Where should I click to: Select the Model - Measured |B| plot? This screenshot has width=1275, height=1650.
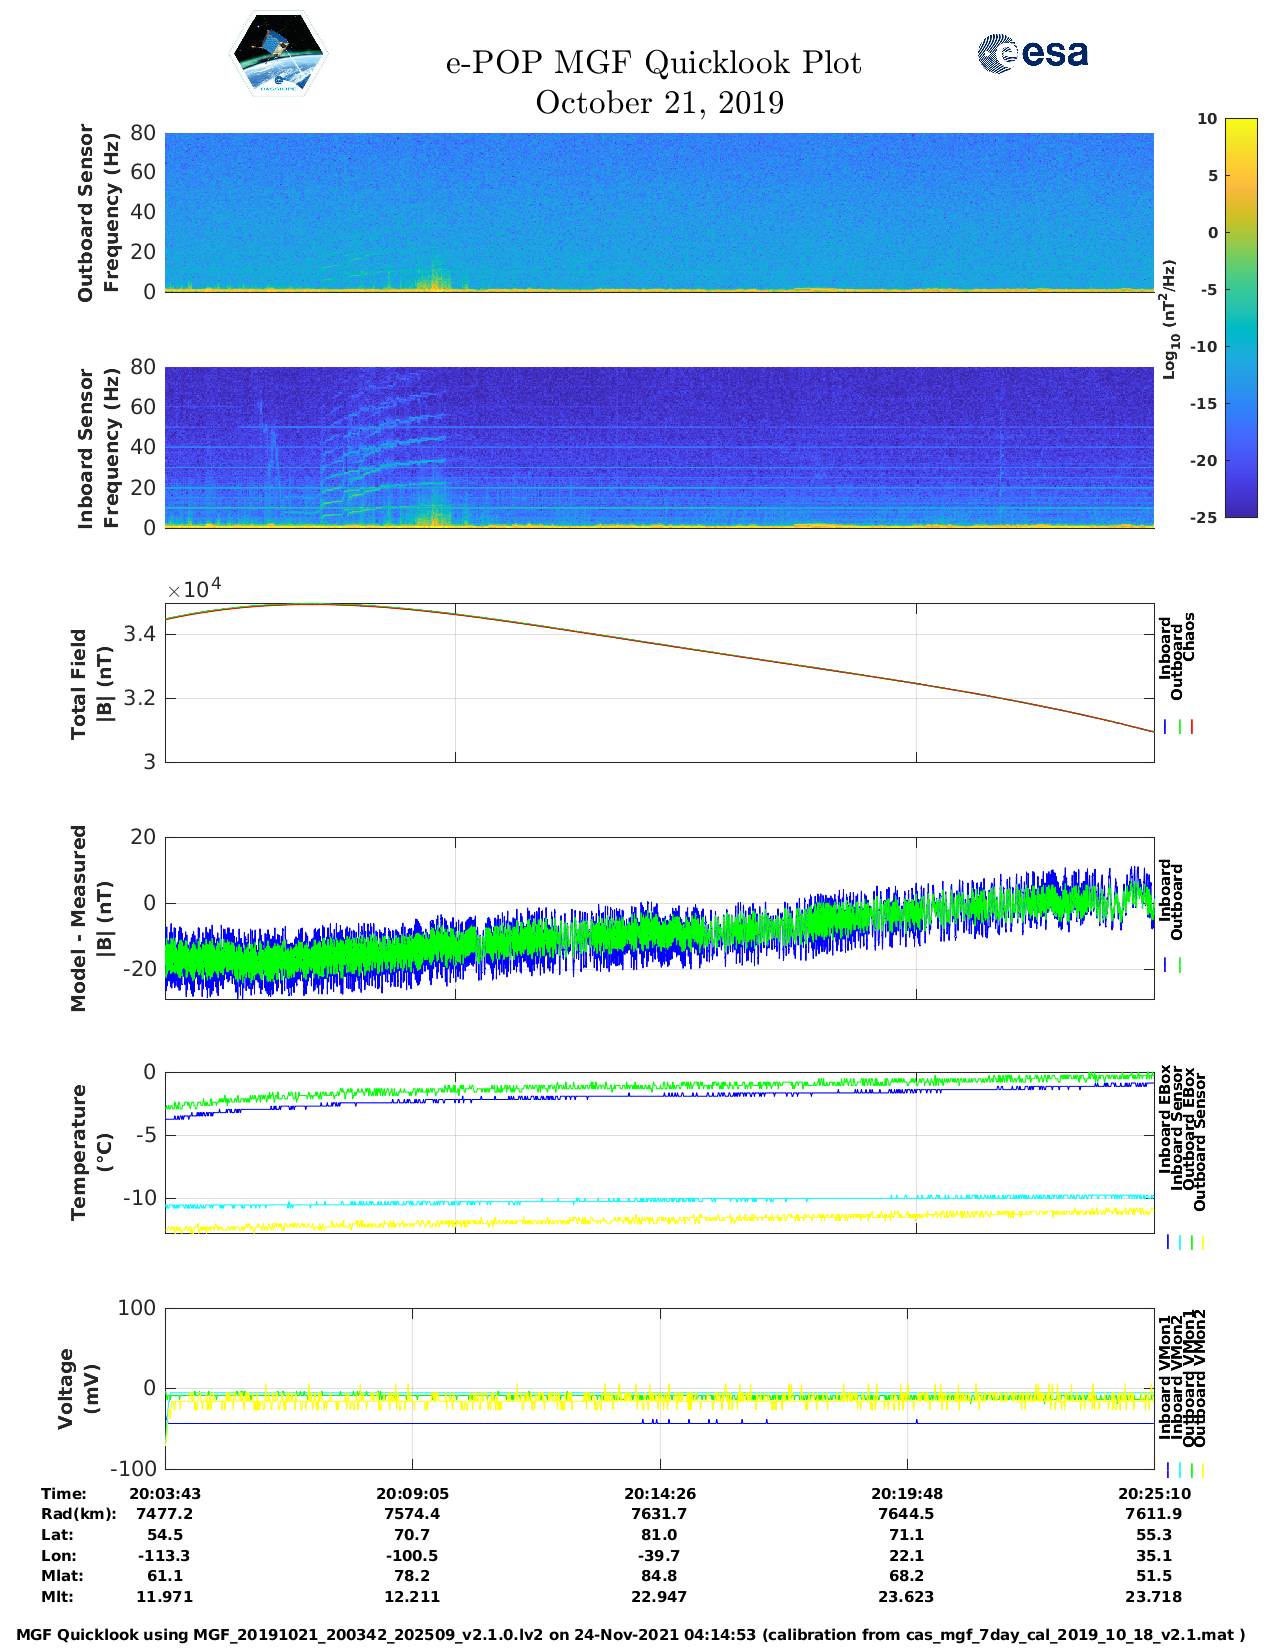point(659,917)
